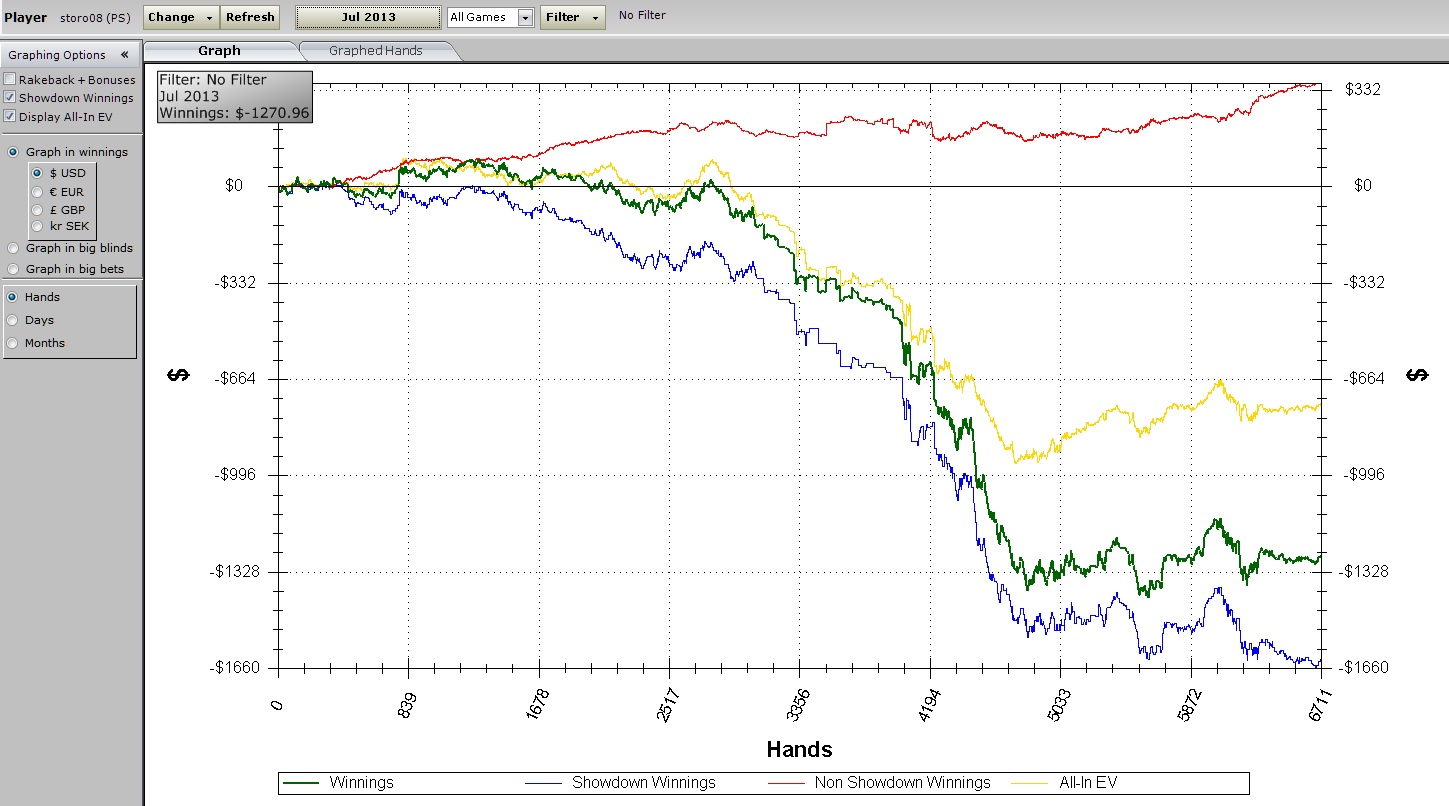The height and width of the screenshot is (806, 1449).
Task: Click the Refresh button
Action: [x=250, y=17]
